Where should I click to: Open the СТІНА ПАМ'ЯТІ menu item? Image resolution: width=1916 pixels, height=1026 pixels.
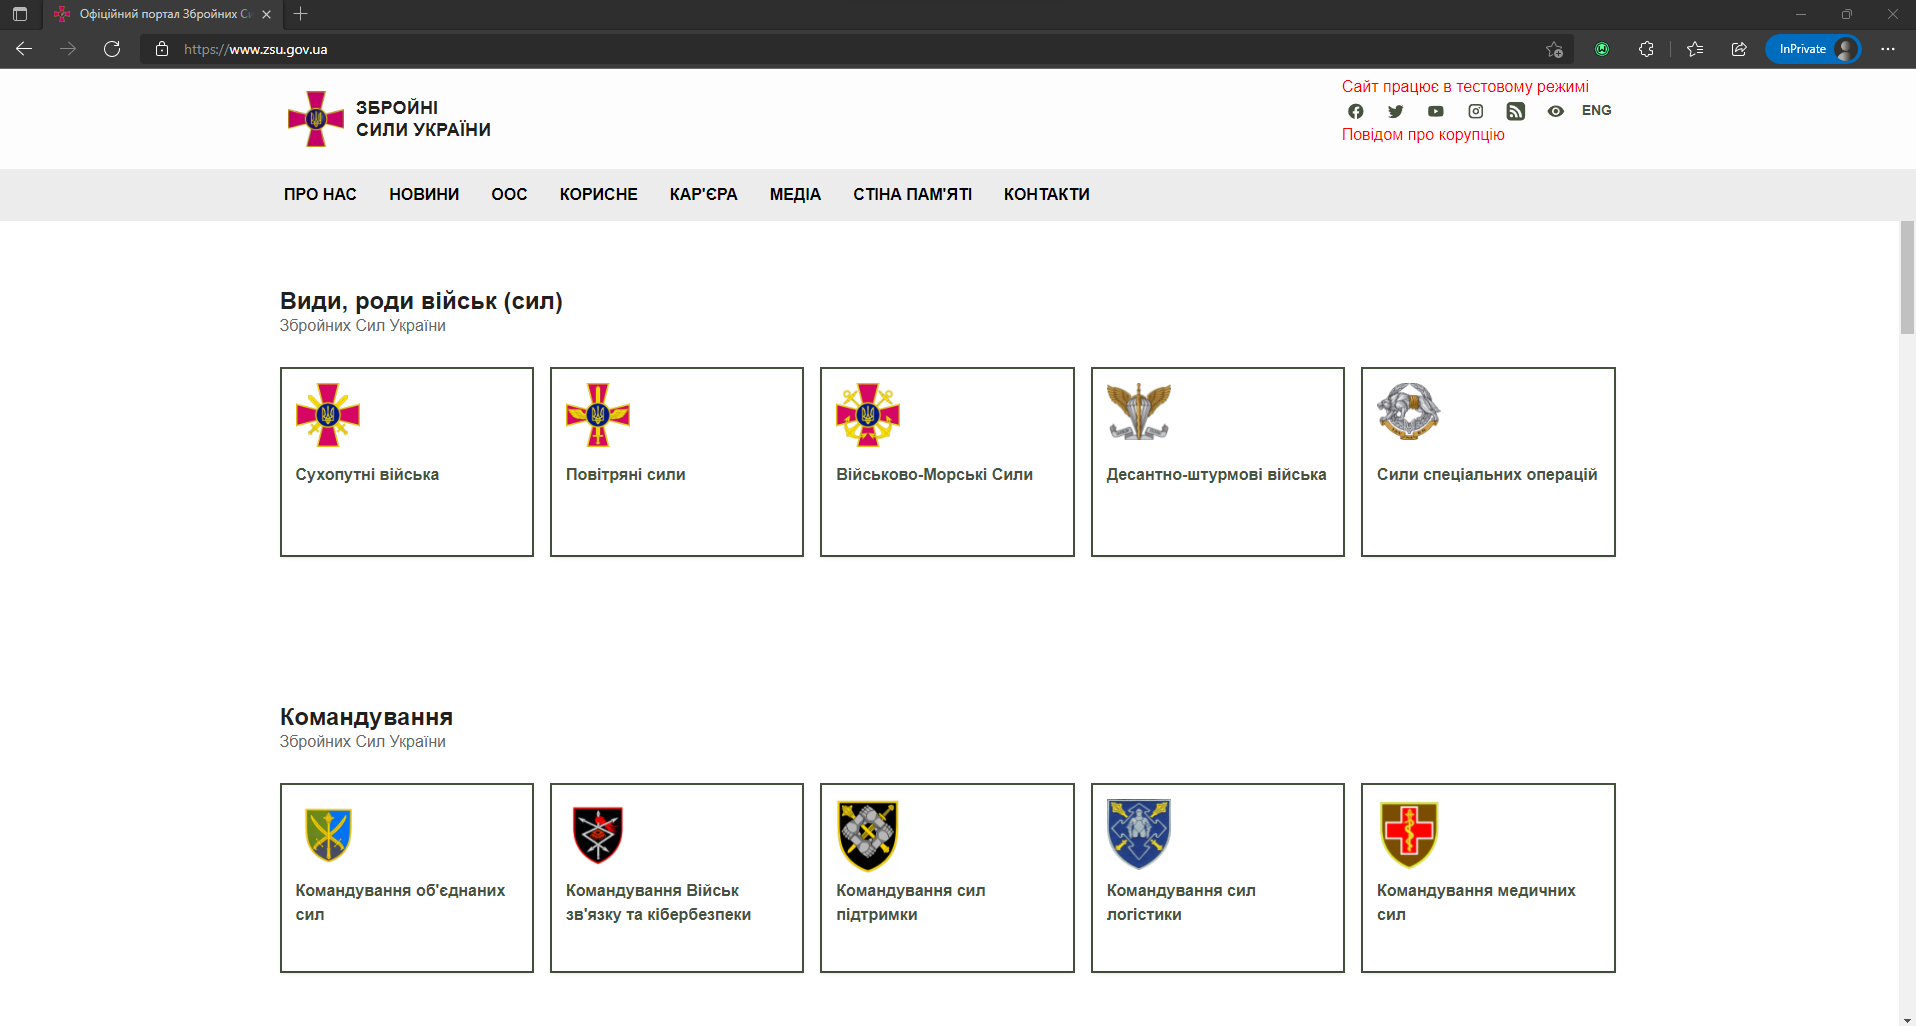[x=912, y=194]
